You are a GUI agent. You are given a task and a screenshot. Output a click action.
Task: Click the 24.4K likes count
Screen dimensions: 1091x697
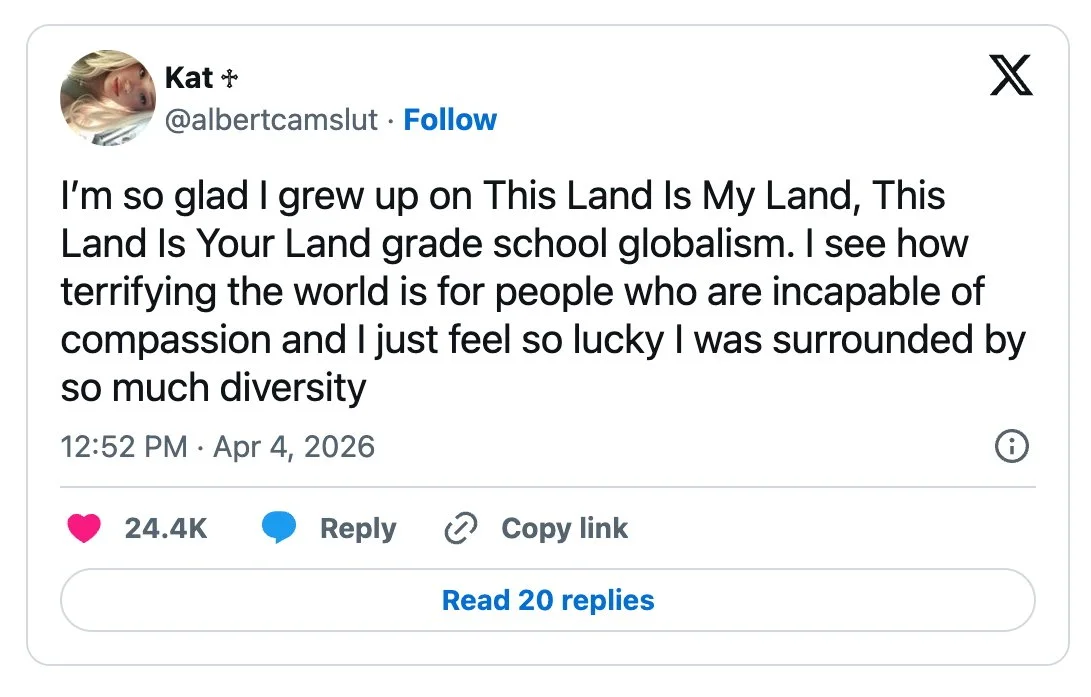166,528
